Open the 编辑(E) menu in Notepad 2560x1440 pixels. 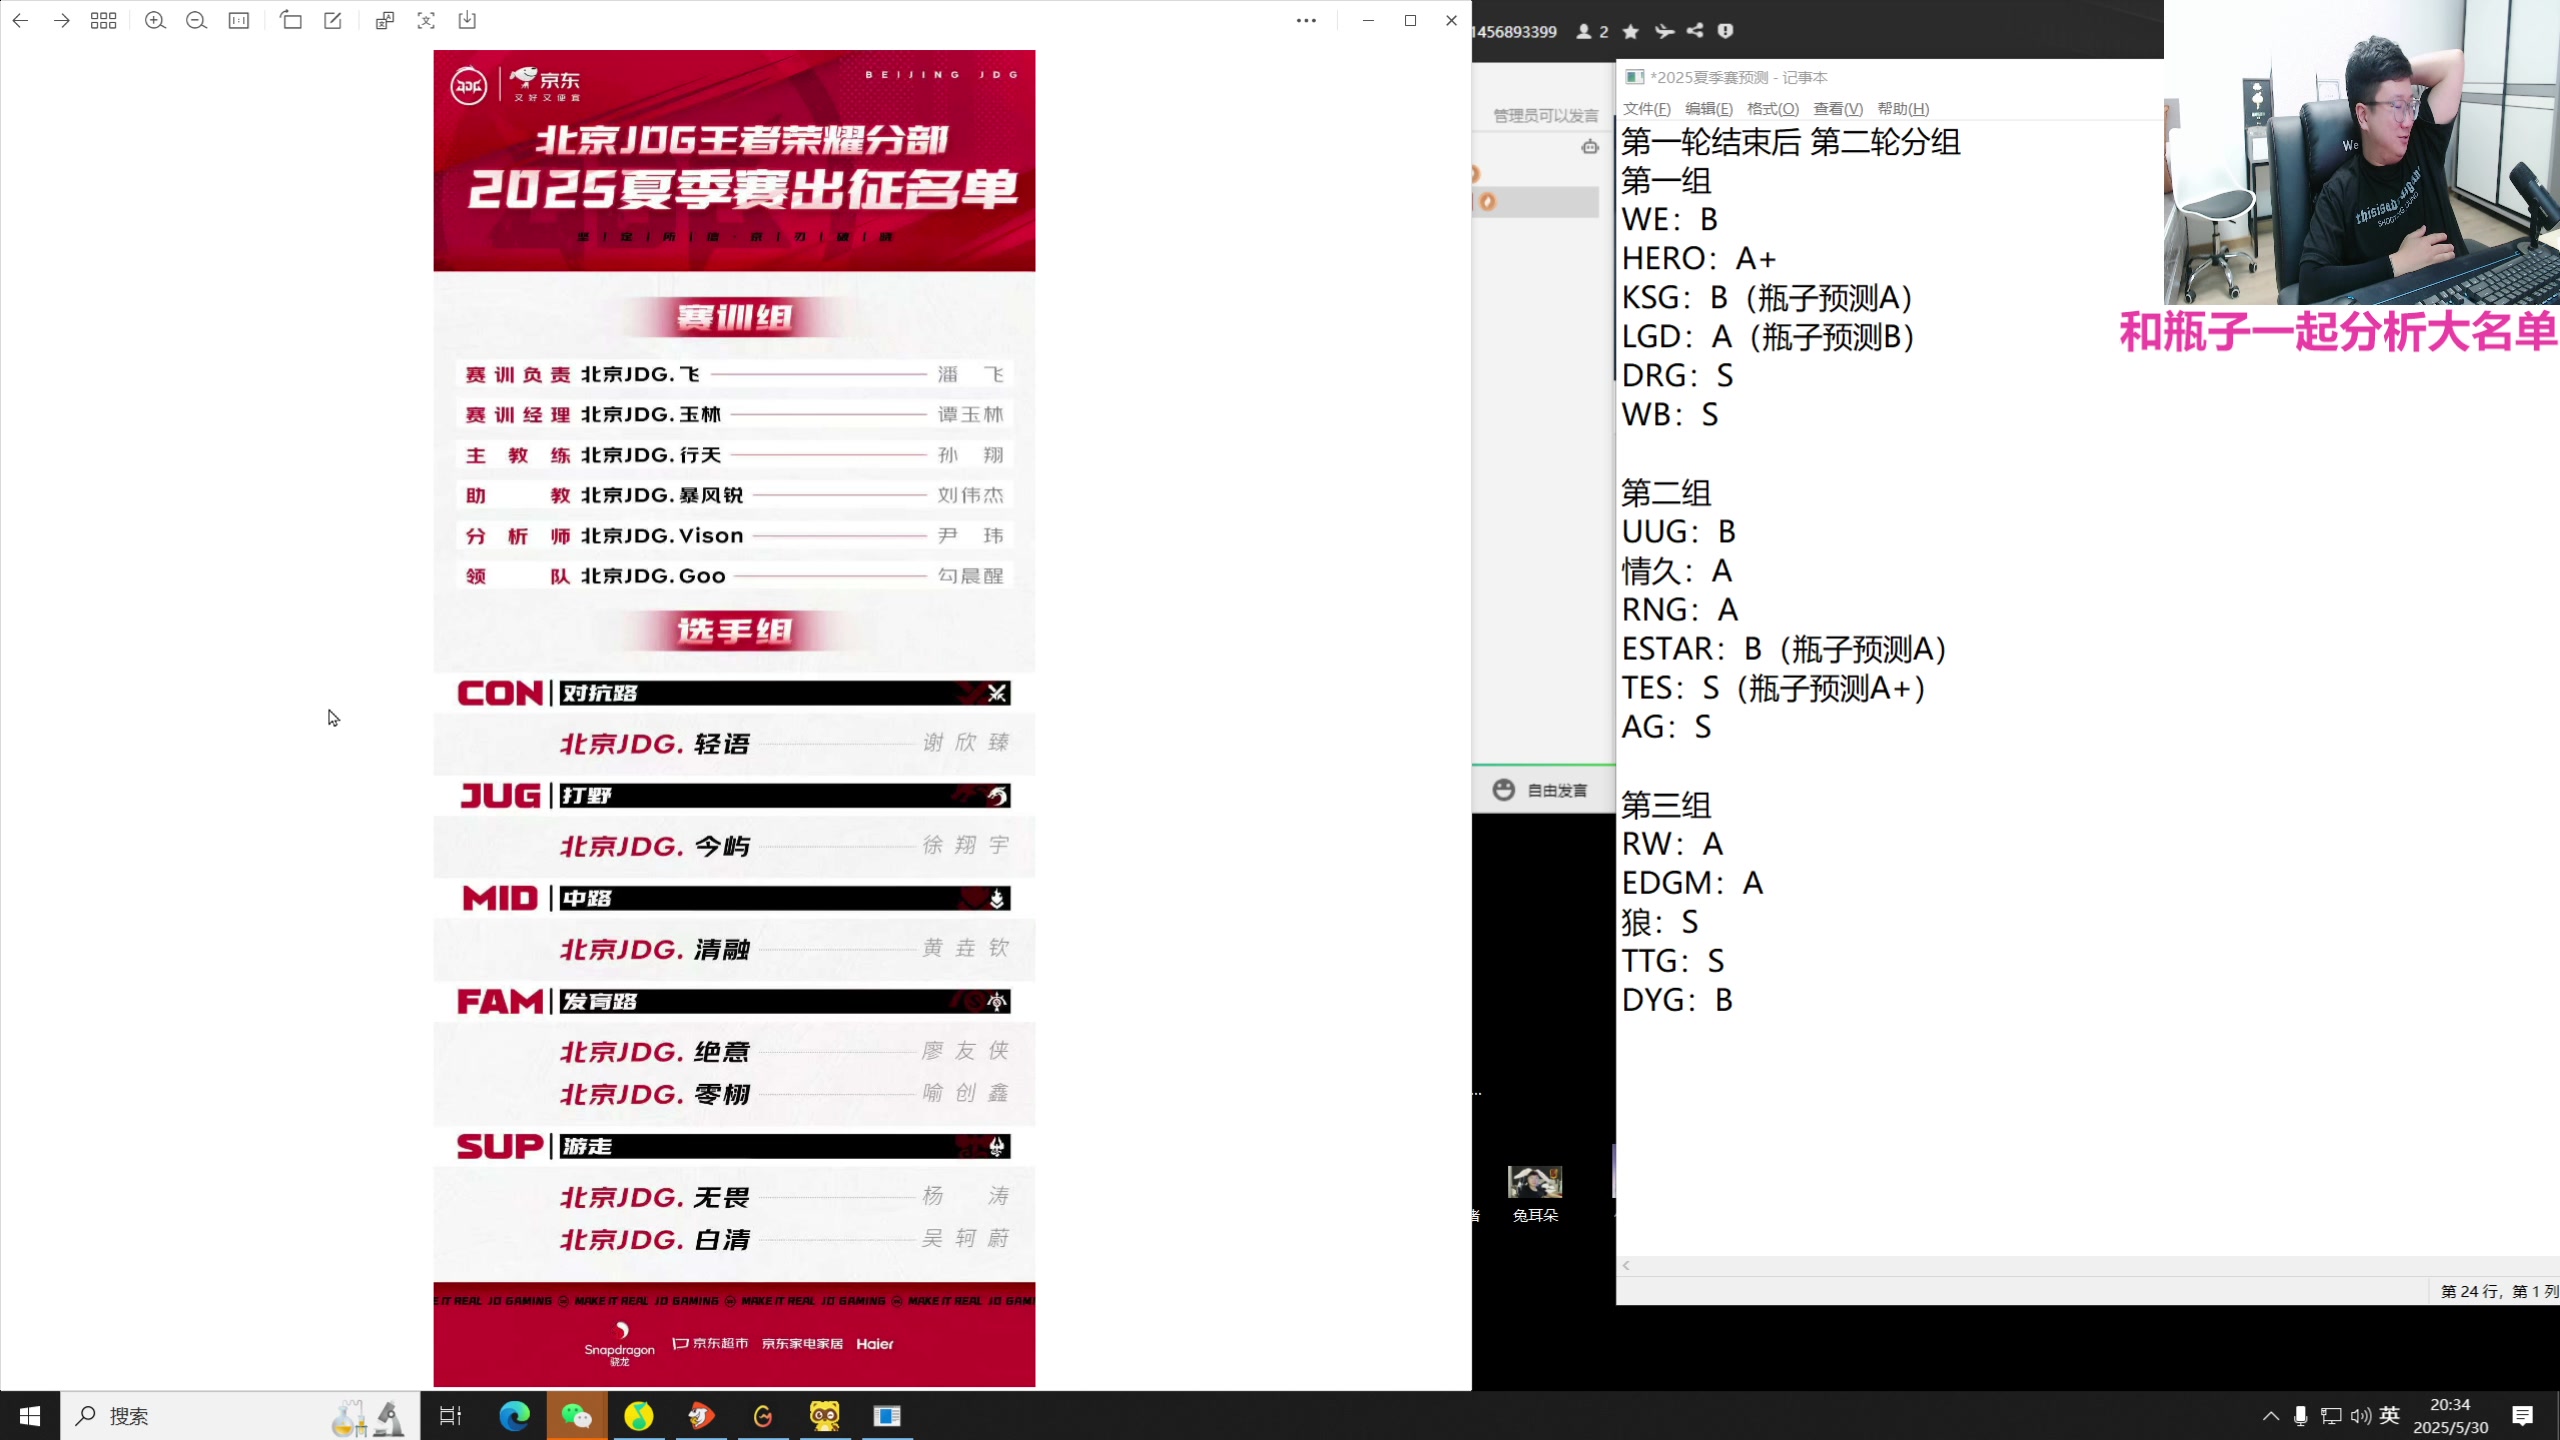point(1709,109)
